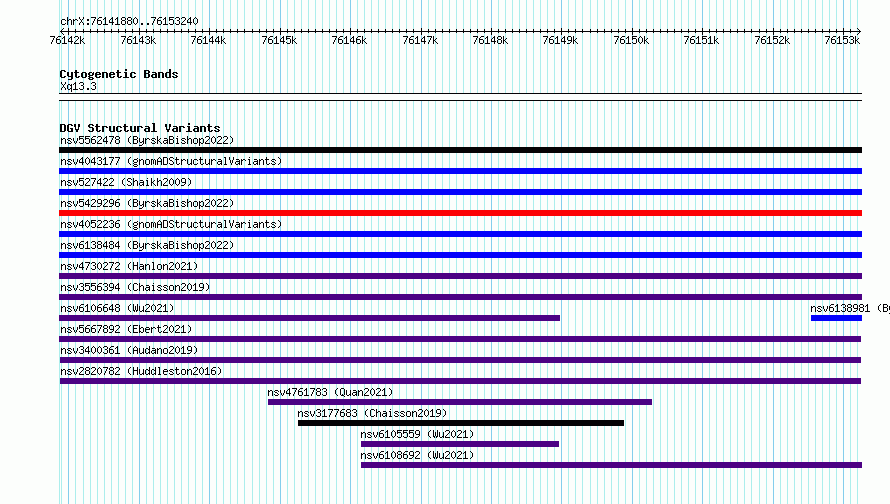This screenshot has height=504, width=890.
Task: Select the purple nsv6105559 variant bar
Action: [460, 444]
